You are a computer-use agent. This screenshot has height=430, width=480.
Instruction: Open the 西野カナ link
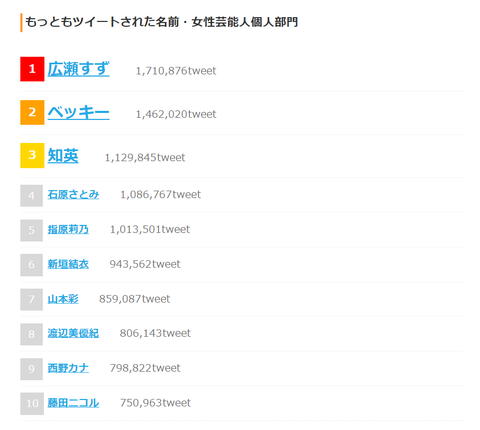(x=68, y=368)
